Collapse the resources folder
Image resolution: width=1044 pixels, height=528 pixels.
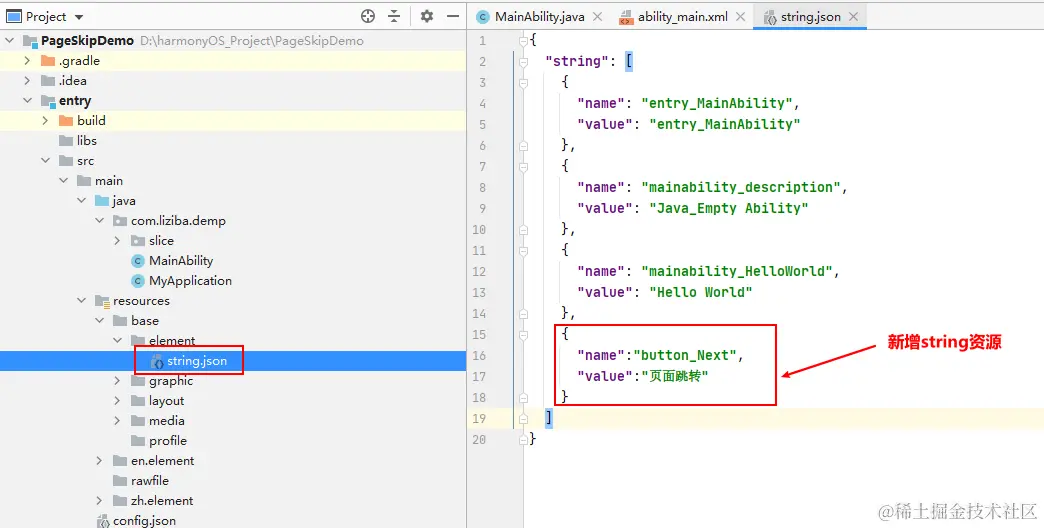81,300
